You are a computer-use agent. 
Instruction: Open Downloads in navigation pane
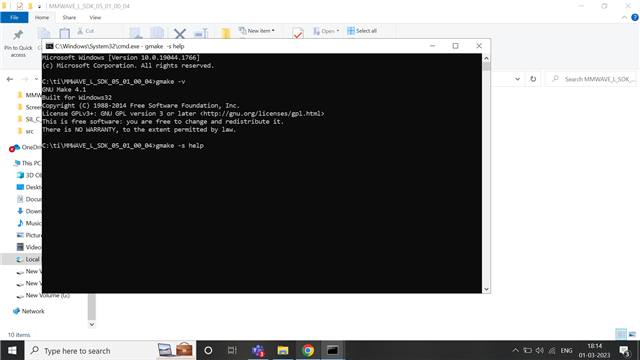[29, 211]
